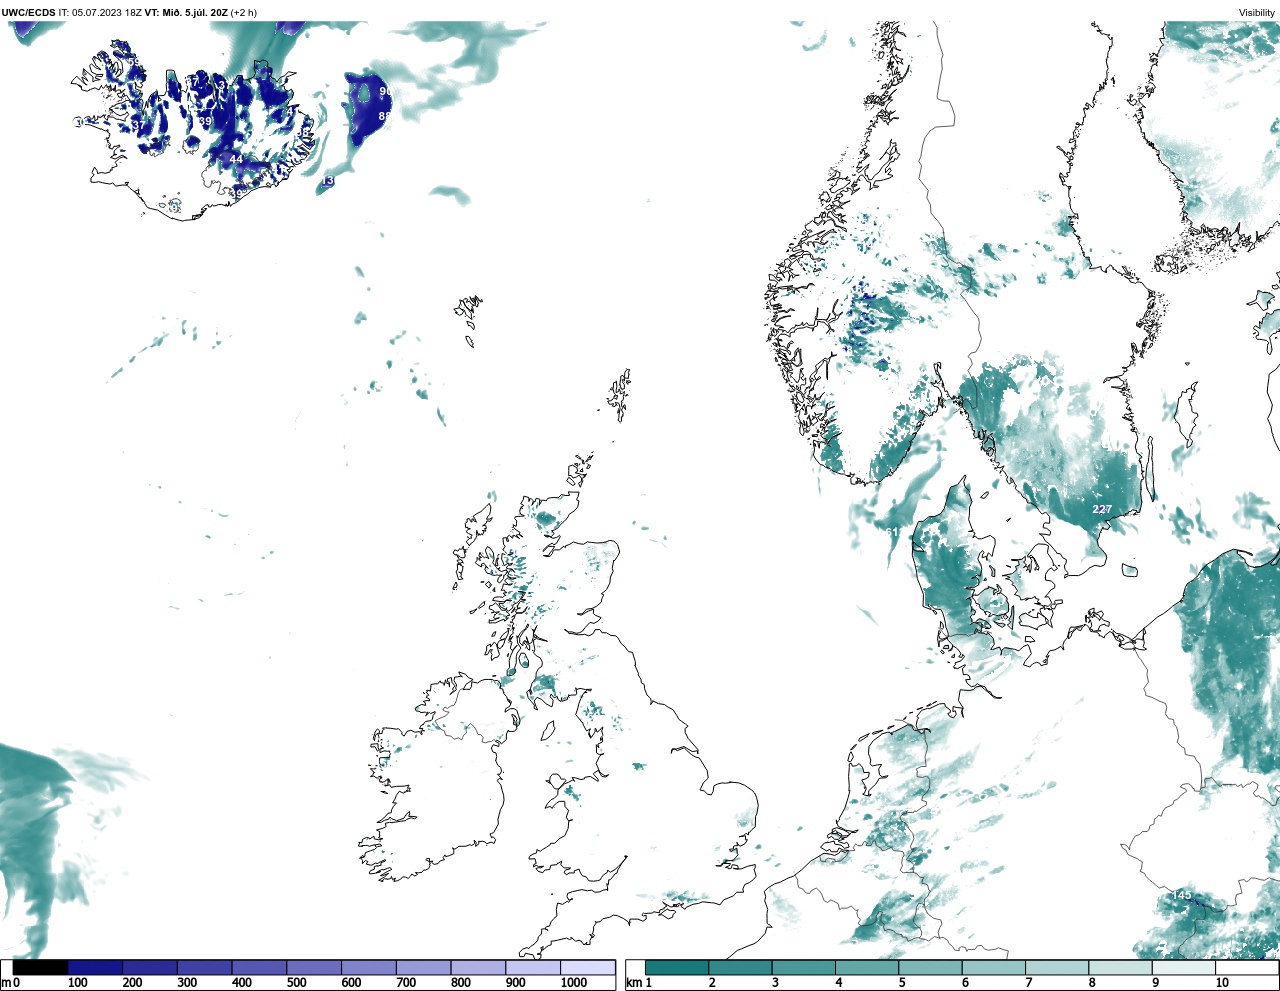Click the '145' visibility value at bottom right
This screenshot has width=1280, height=991.
click(1182, 895)
